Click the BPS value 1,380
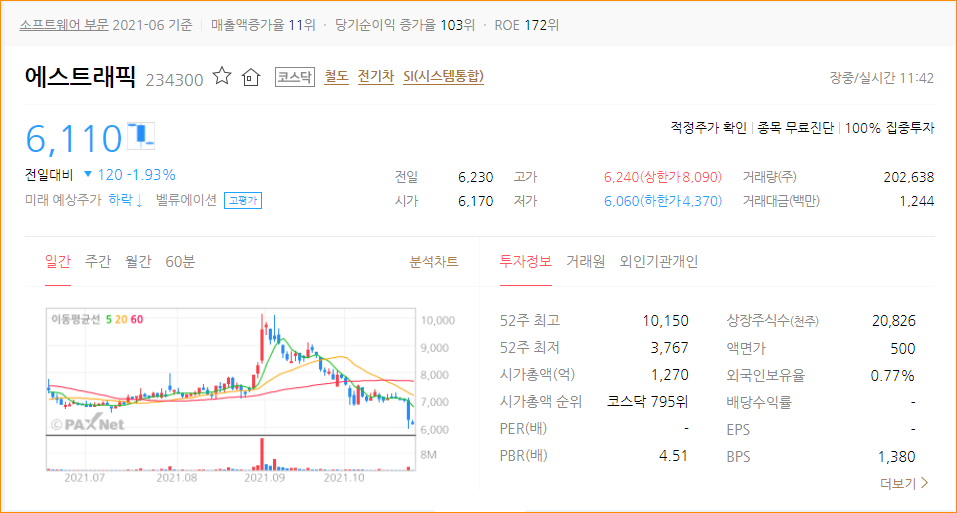This screenshot has height=513, width=957. click(897, 456)
